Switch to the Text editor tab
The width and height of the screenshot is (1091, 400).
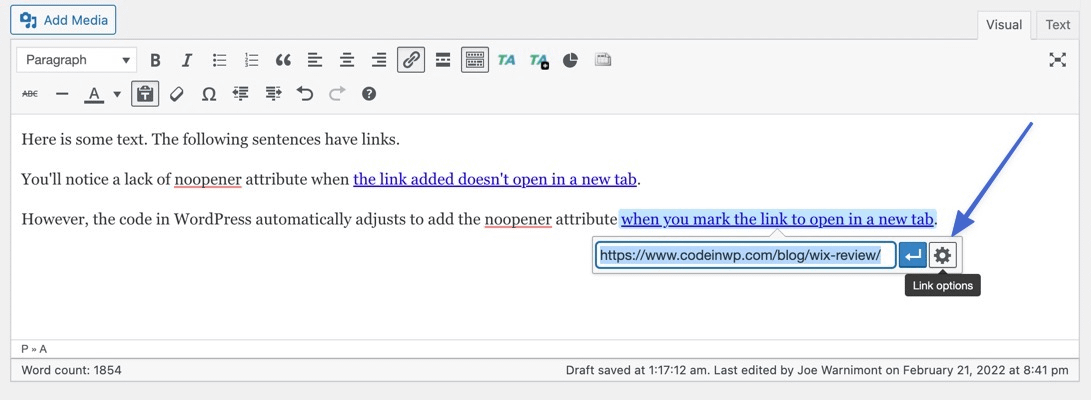coord(1058,25)
